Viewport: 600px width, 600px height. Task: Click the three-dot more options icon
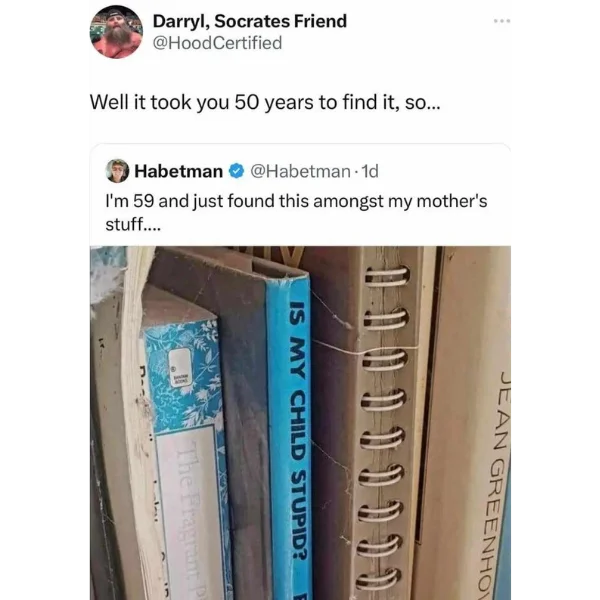click(x=502, y=21)
